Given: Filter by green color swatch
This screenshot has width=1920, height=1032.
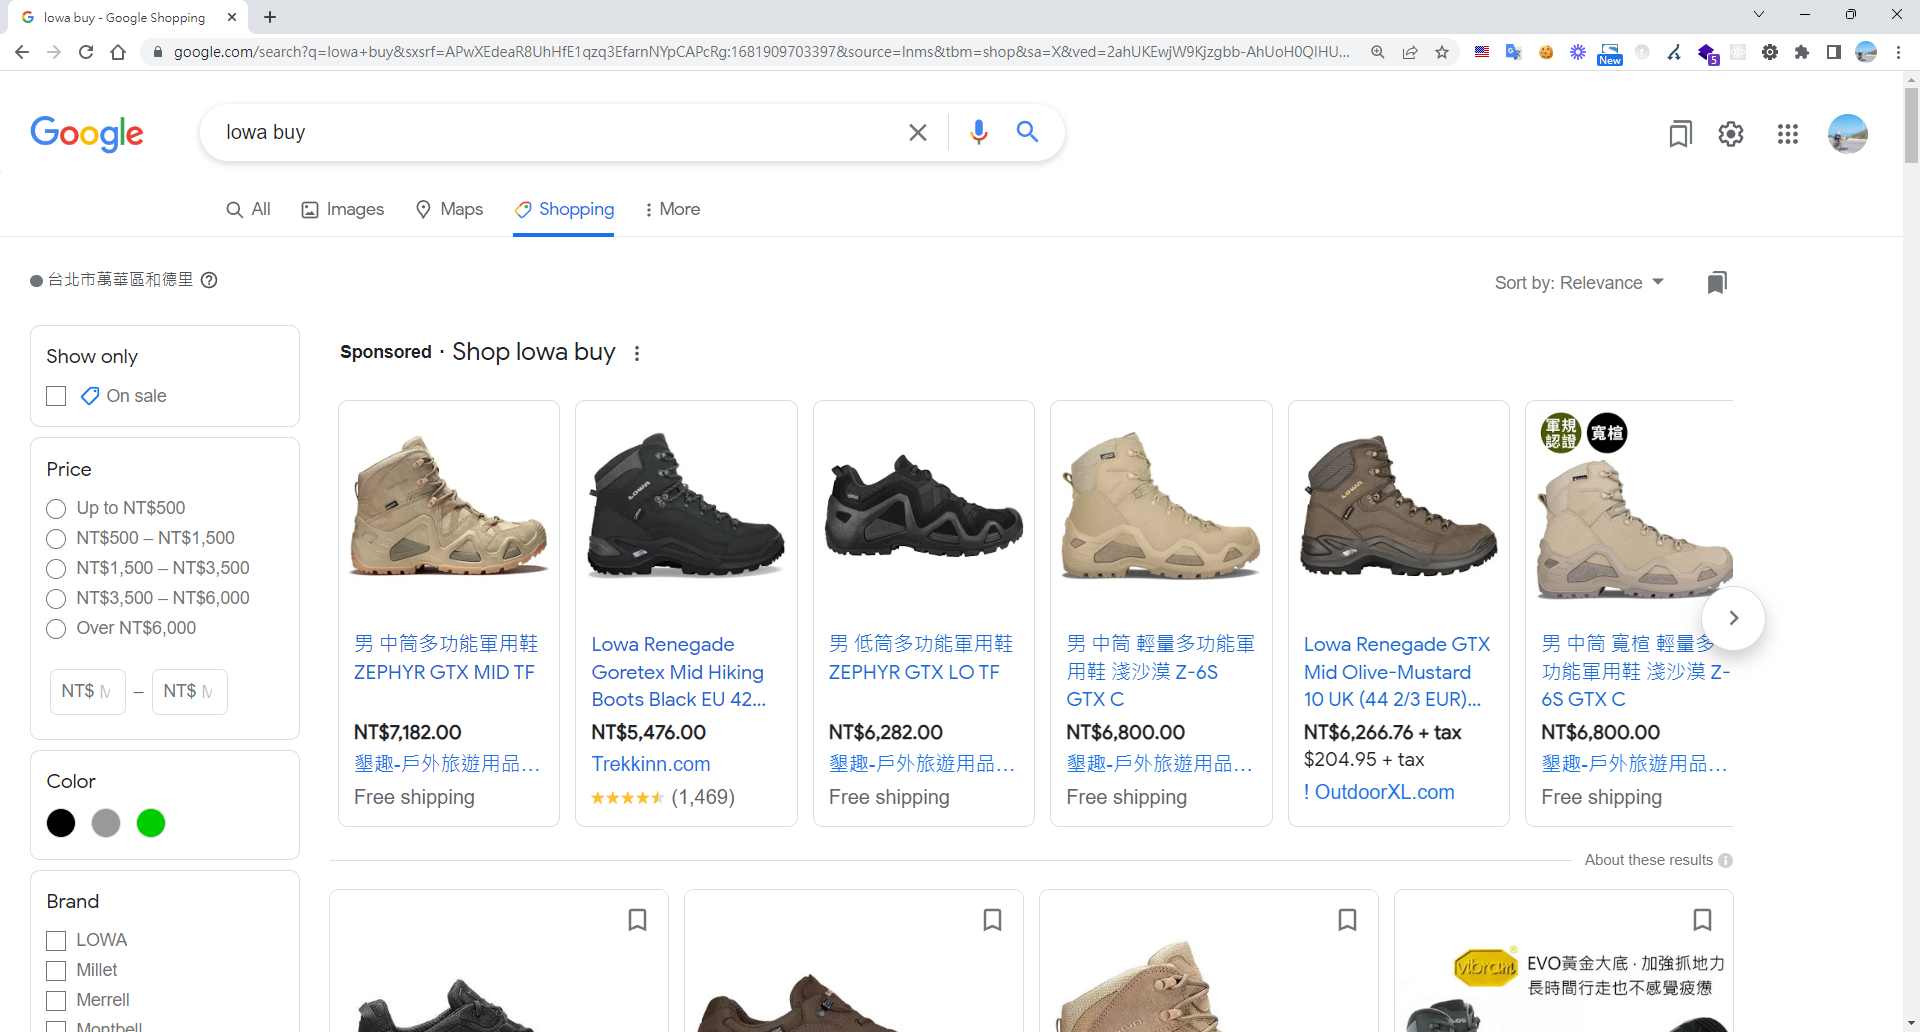Looking at the screenshot, I should tap(151, 823).
